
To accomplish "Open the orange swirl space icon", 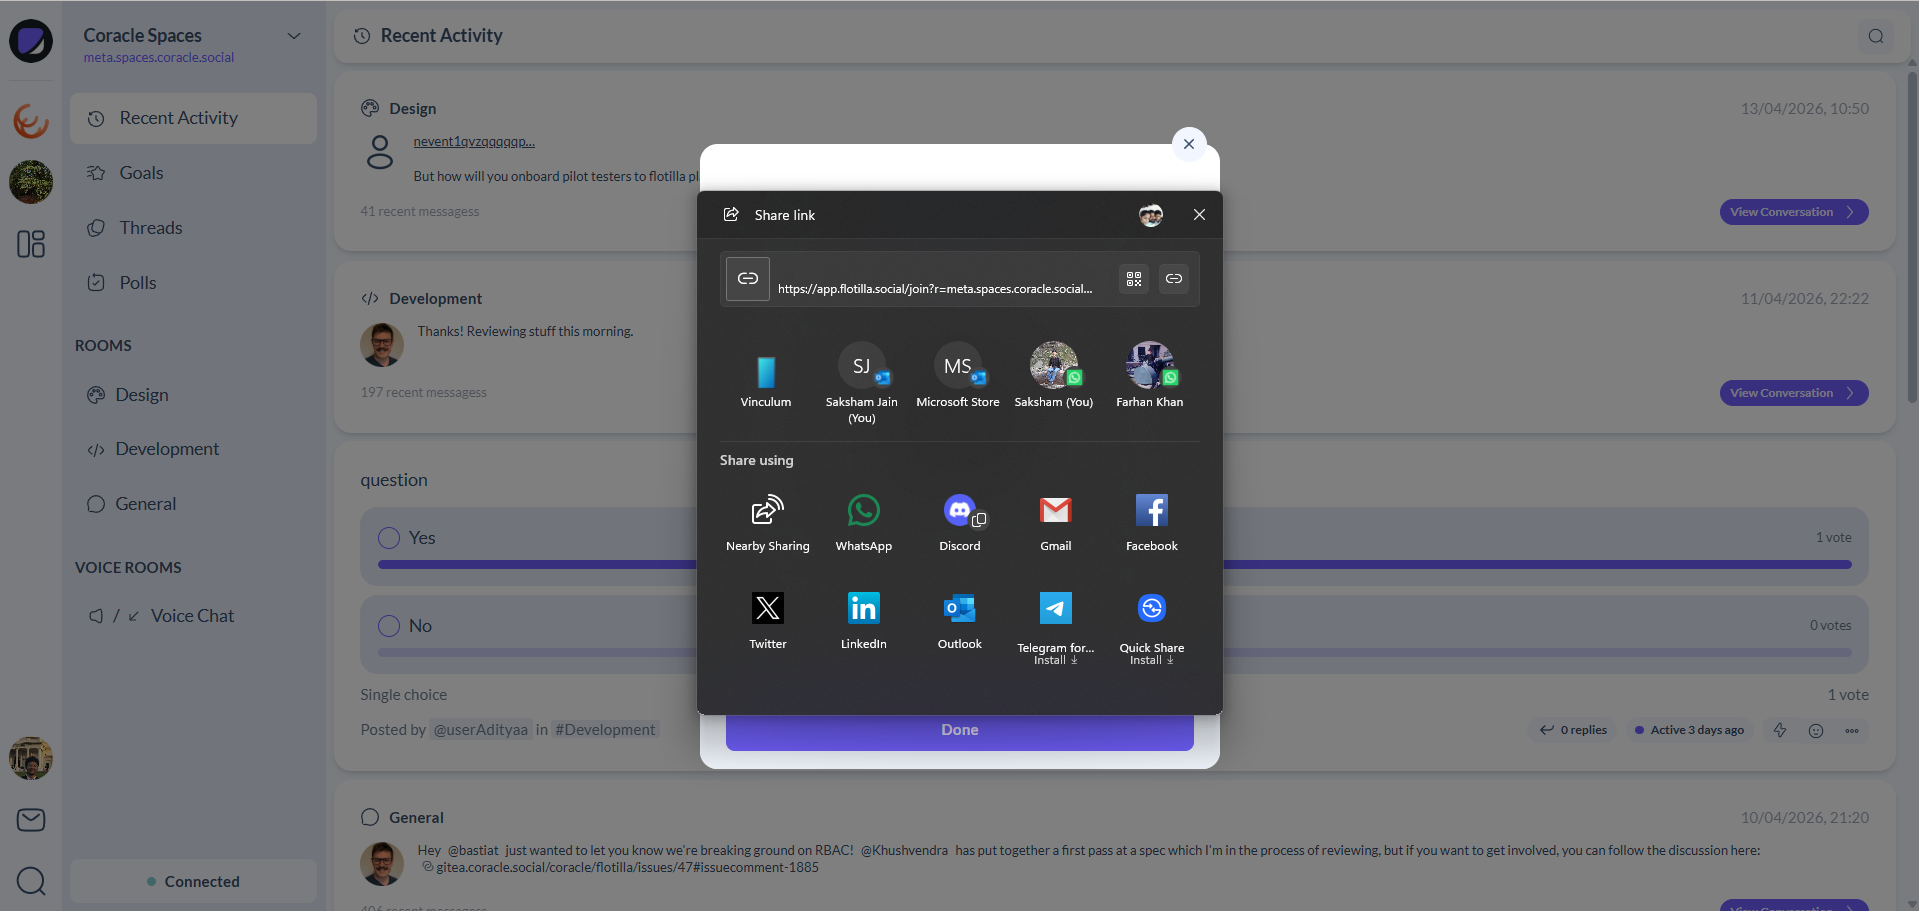I will point(31,121).
